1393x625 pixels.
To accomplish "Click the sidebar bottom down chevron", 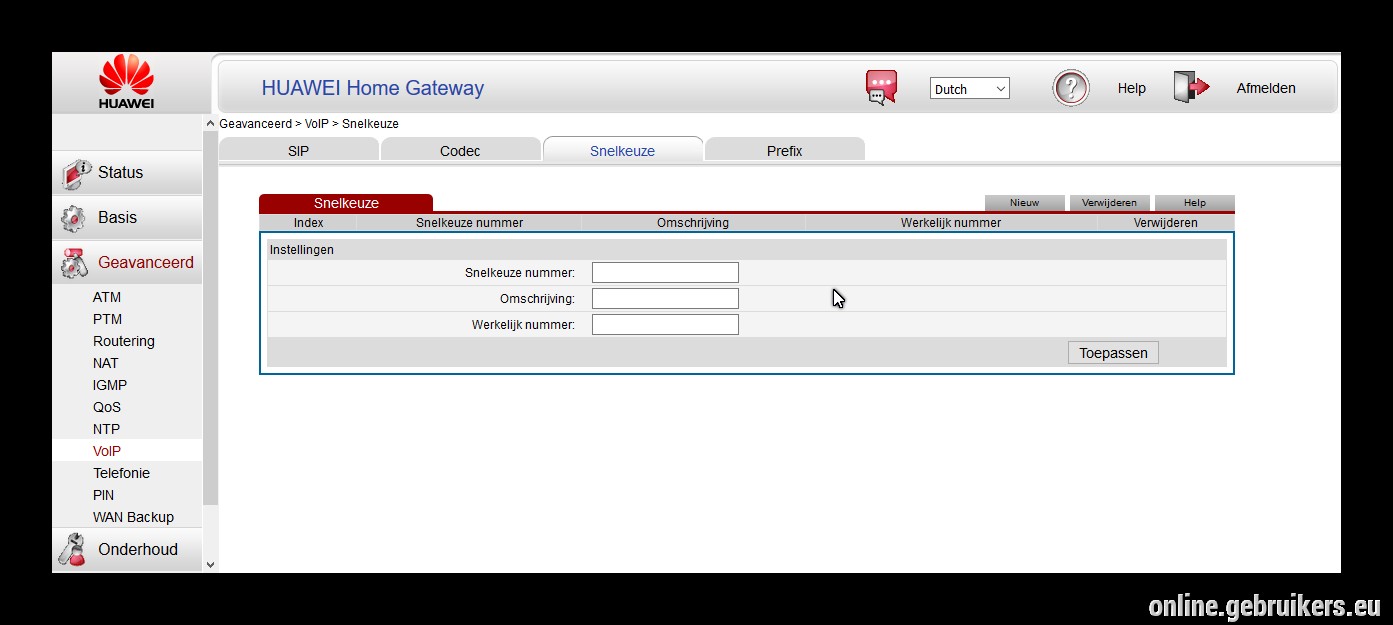I will coord(210,565).
